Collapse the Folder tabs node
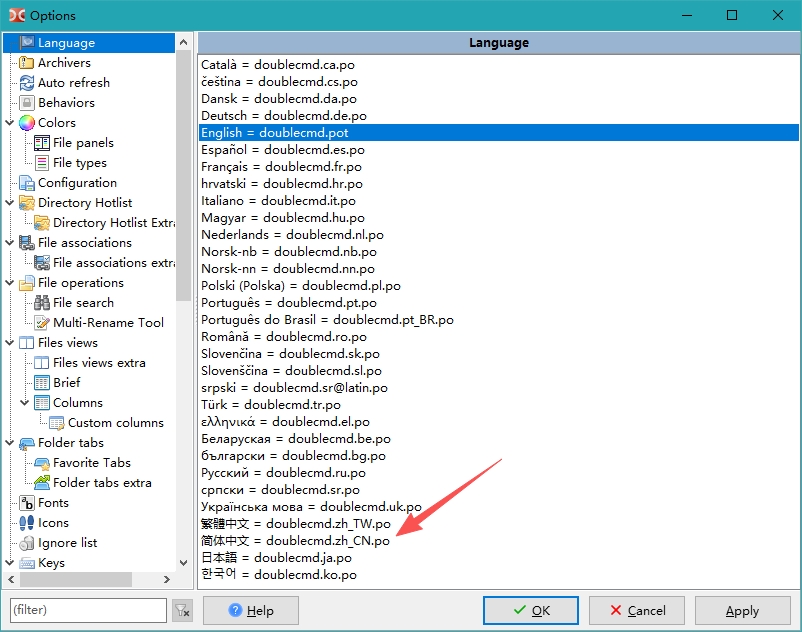This screenshot has width=802, height=632. click(10, 443)
